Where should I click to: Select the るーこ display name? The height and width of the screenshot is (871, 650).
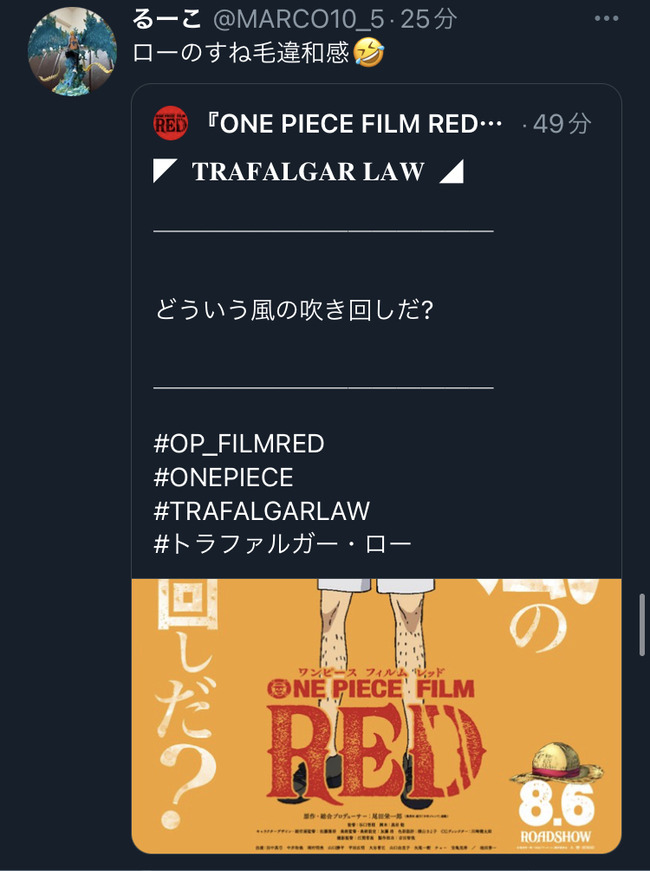pos(167,19)
